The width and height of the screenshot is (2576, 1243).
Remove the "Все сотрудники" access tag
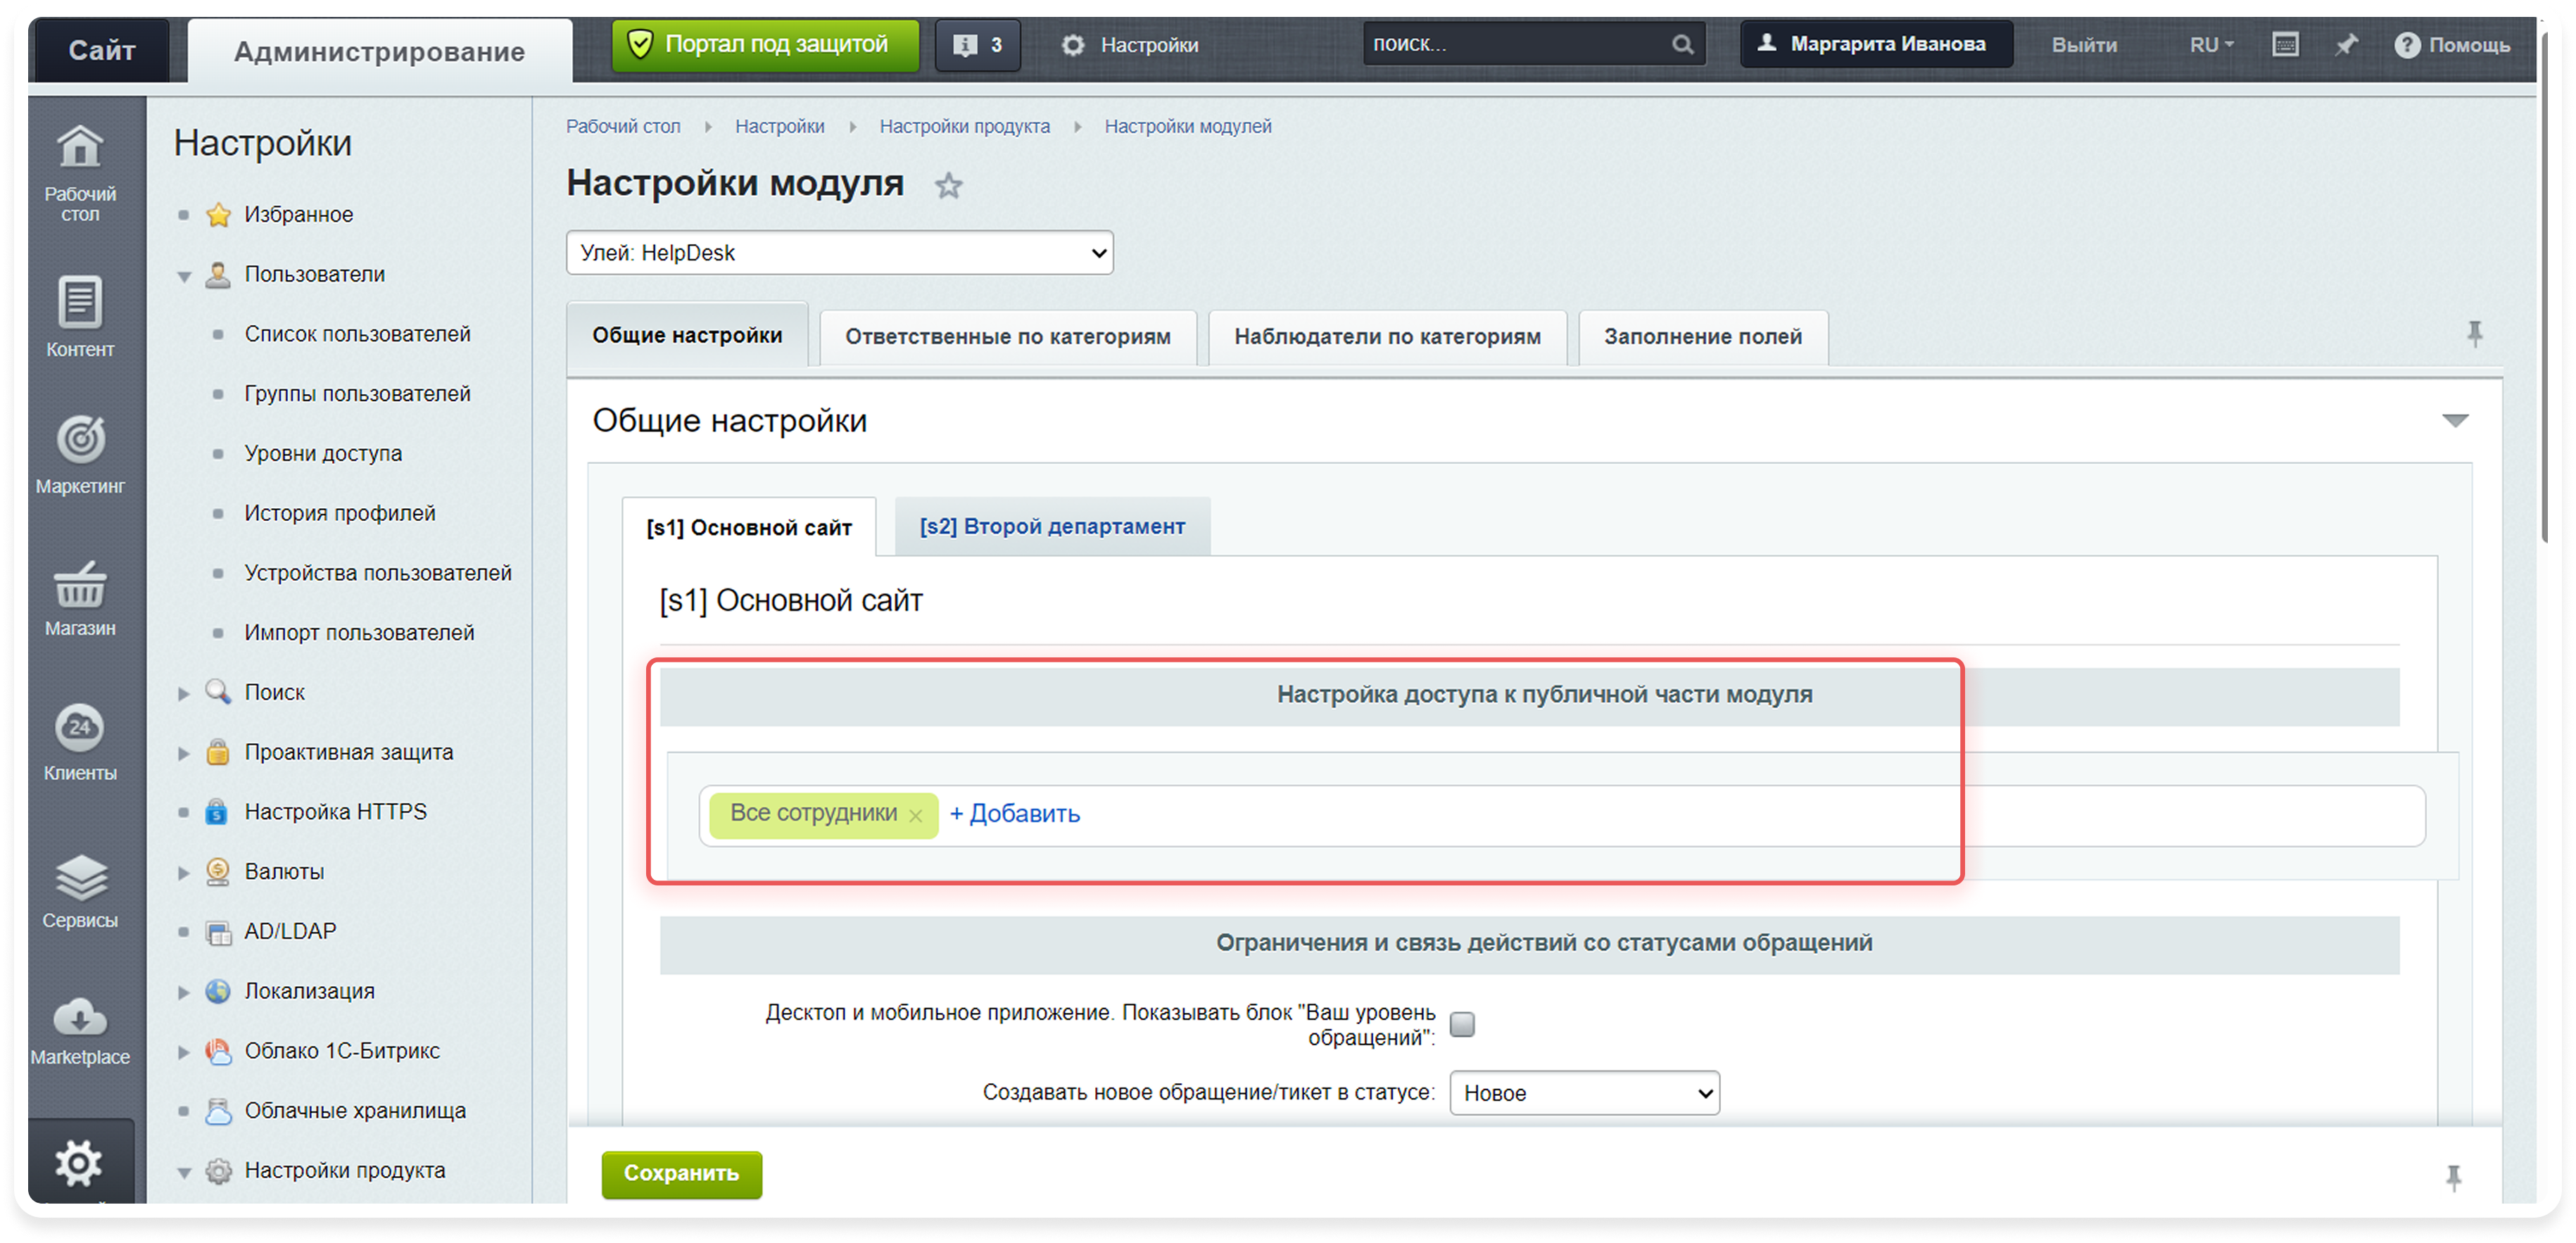(915, 816)
